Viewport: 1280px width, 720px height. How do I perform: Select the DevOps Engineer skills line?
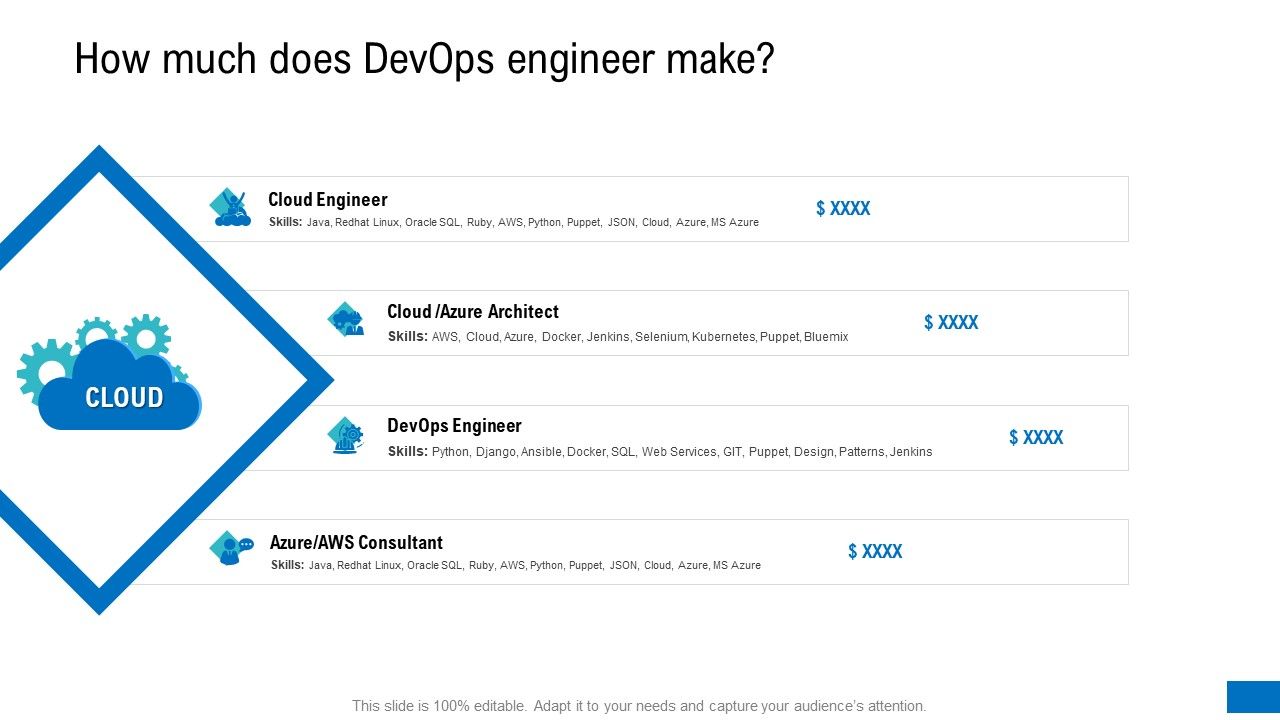pyautogui.click(x=660, y=452)
